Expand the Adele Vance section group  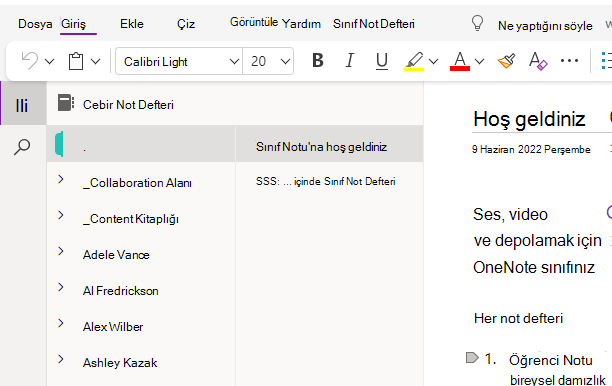[x=61, y=251]
